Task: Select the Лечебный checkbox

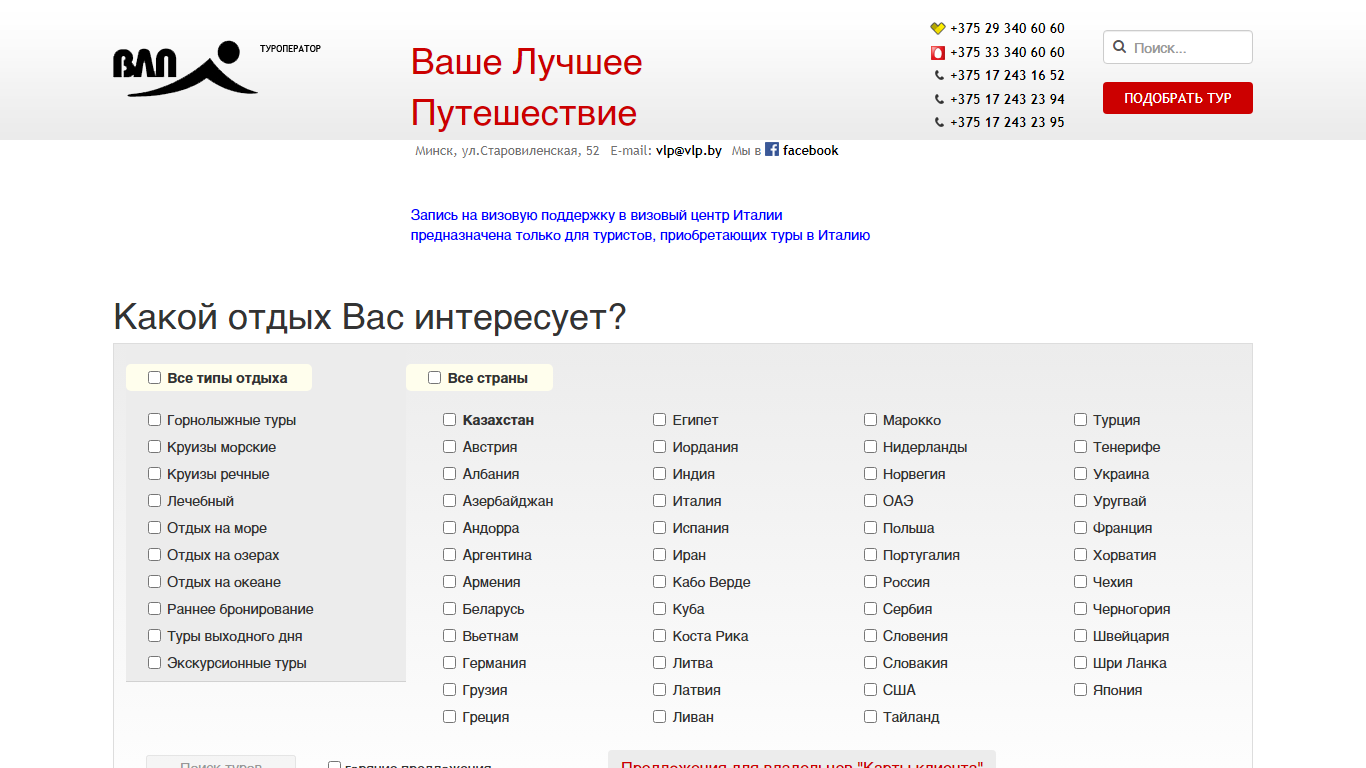Action: tap(155, 501)
